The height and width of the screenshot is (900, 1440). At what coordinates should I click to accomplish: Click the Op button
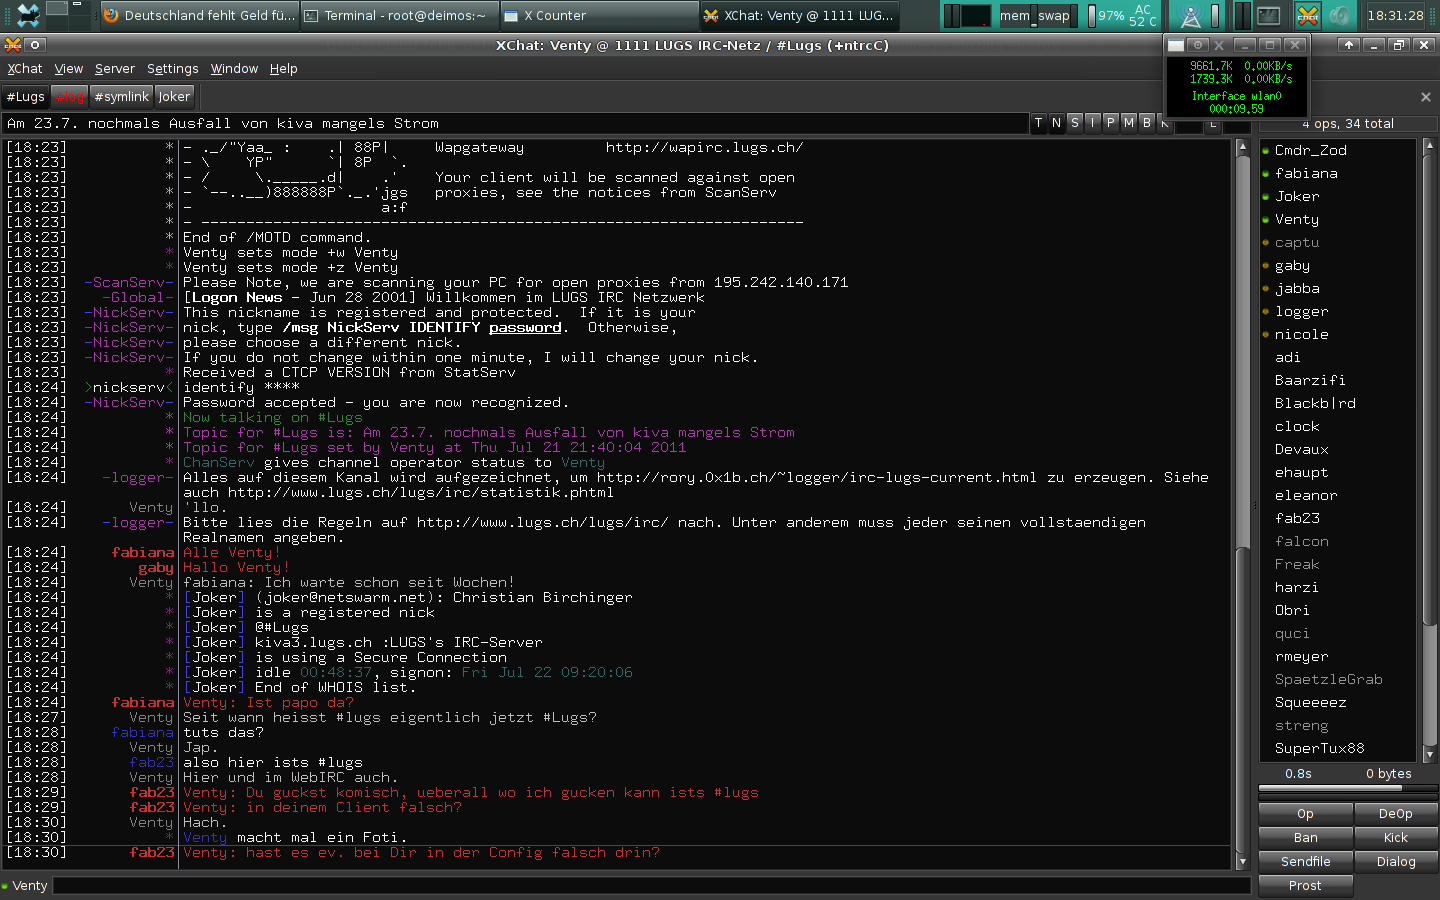[x=1305, y=814]
